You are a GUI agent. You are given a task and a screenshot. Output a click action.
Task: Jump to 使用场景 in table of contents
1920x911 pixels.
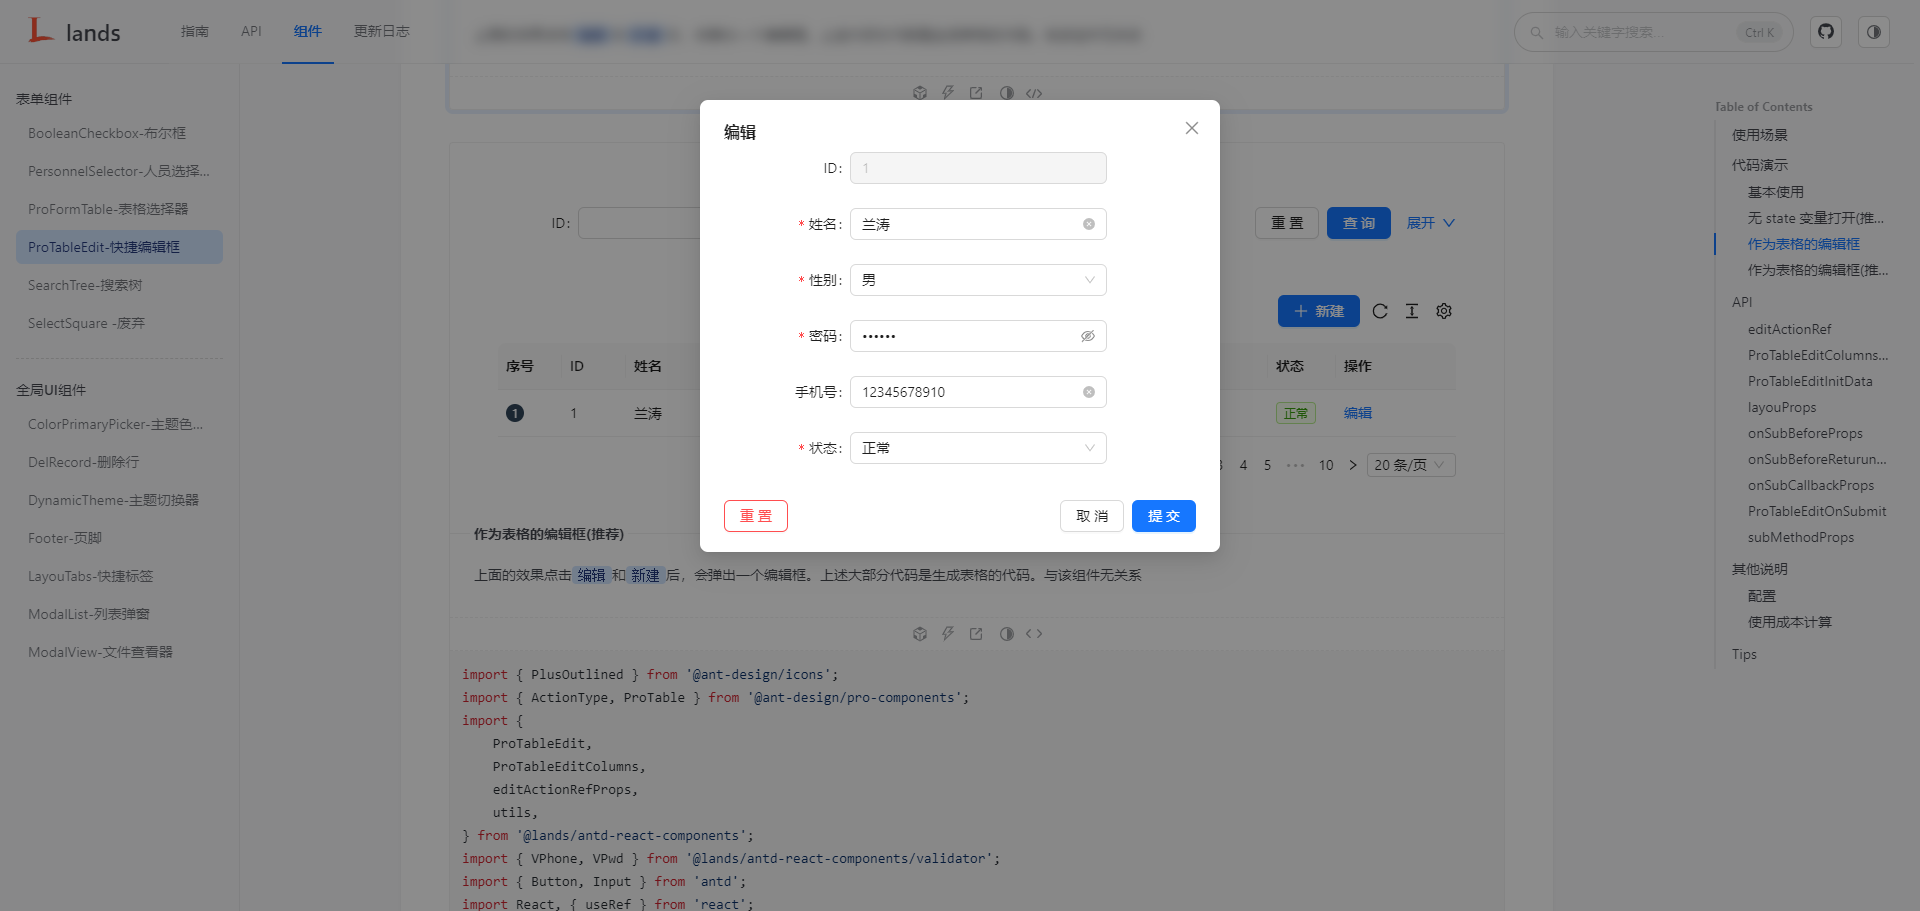(x=1759, y=135)
